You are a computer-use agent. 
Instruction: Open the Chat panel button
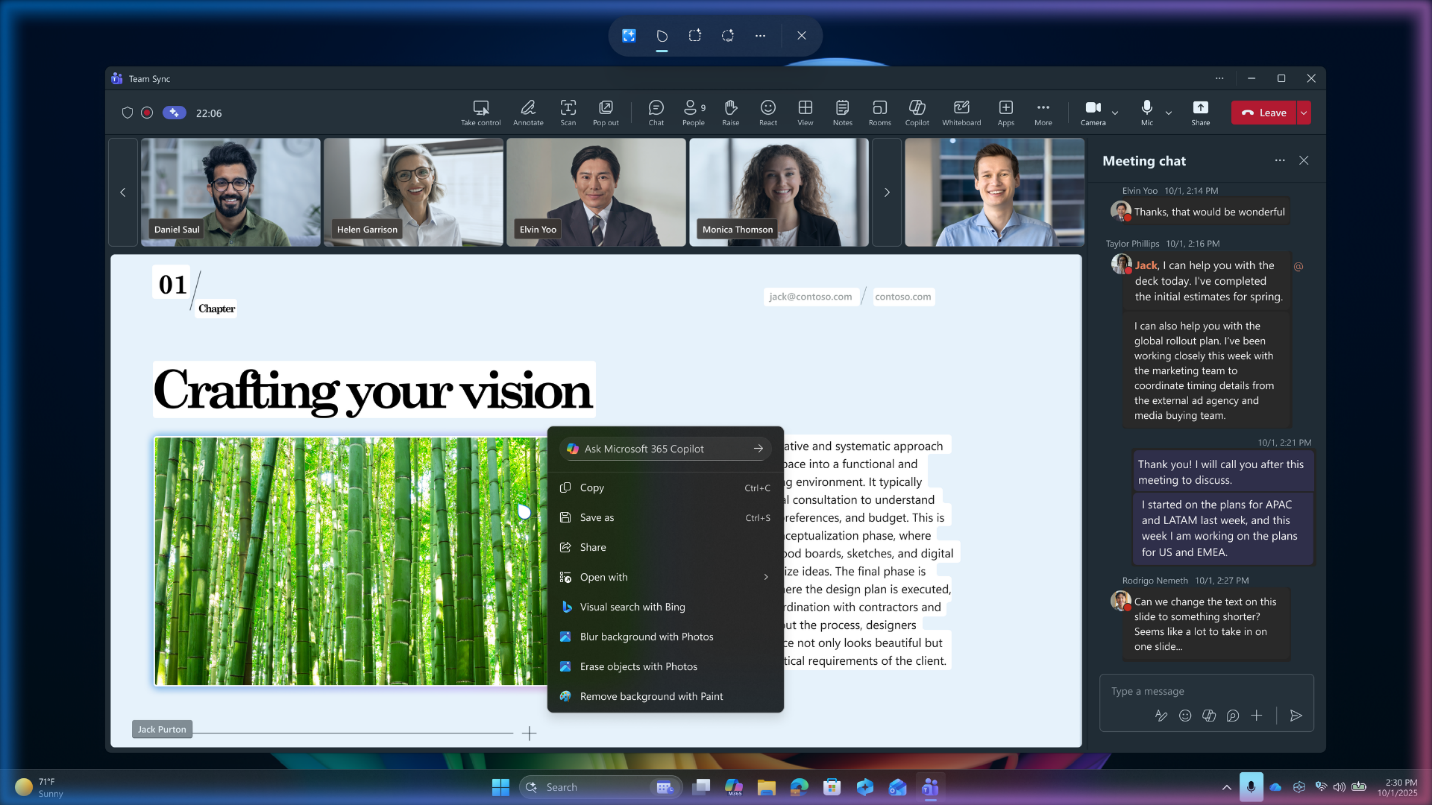656,112
